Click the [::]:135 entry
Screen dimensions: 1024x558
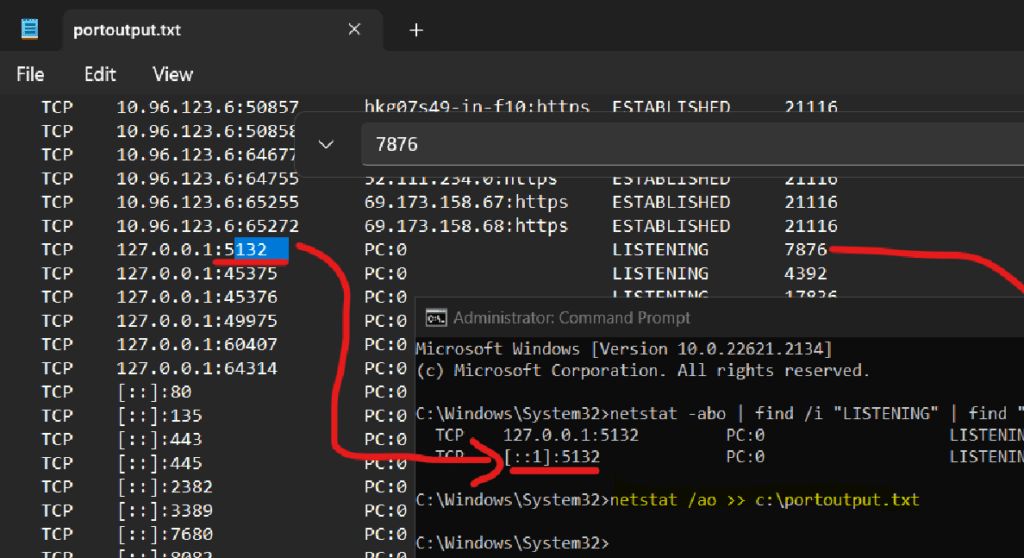[x=159, y=416]
